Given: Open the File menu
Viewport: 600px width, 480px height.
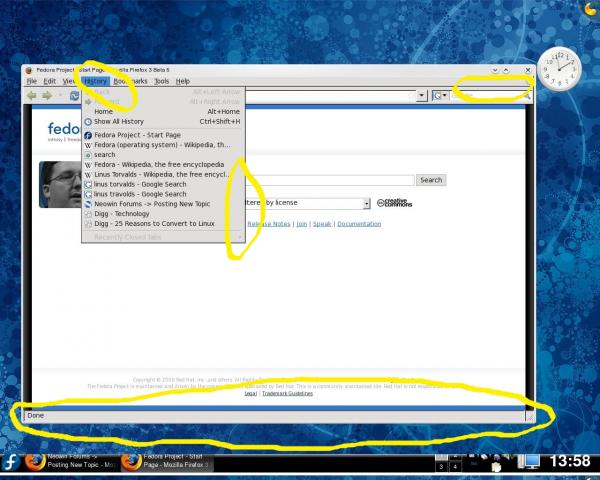Looking at the screenshot, I should coord(32,81).
